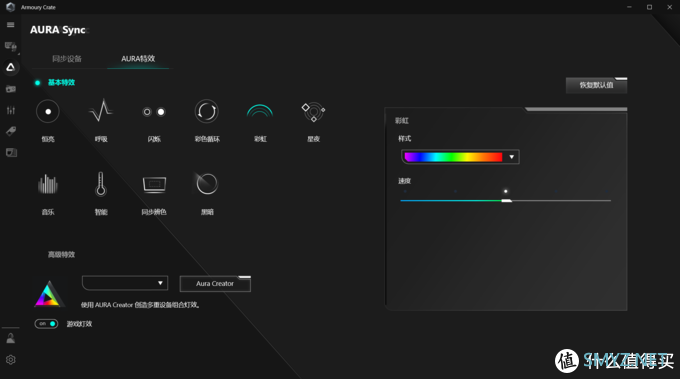Open the settings gear in sidebar
This screenshot has width=680, height=379.
coord(10,359)
